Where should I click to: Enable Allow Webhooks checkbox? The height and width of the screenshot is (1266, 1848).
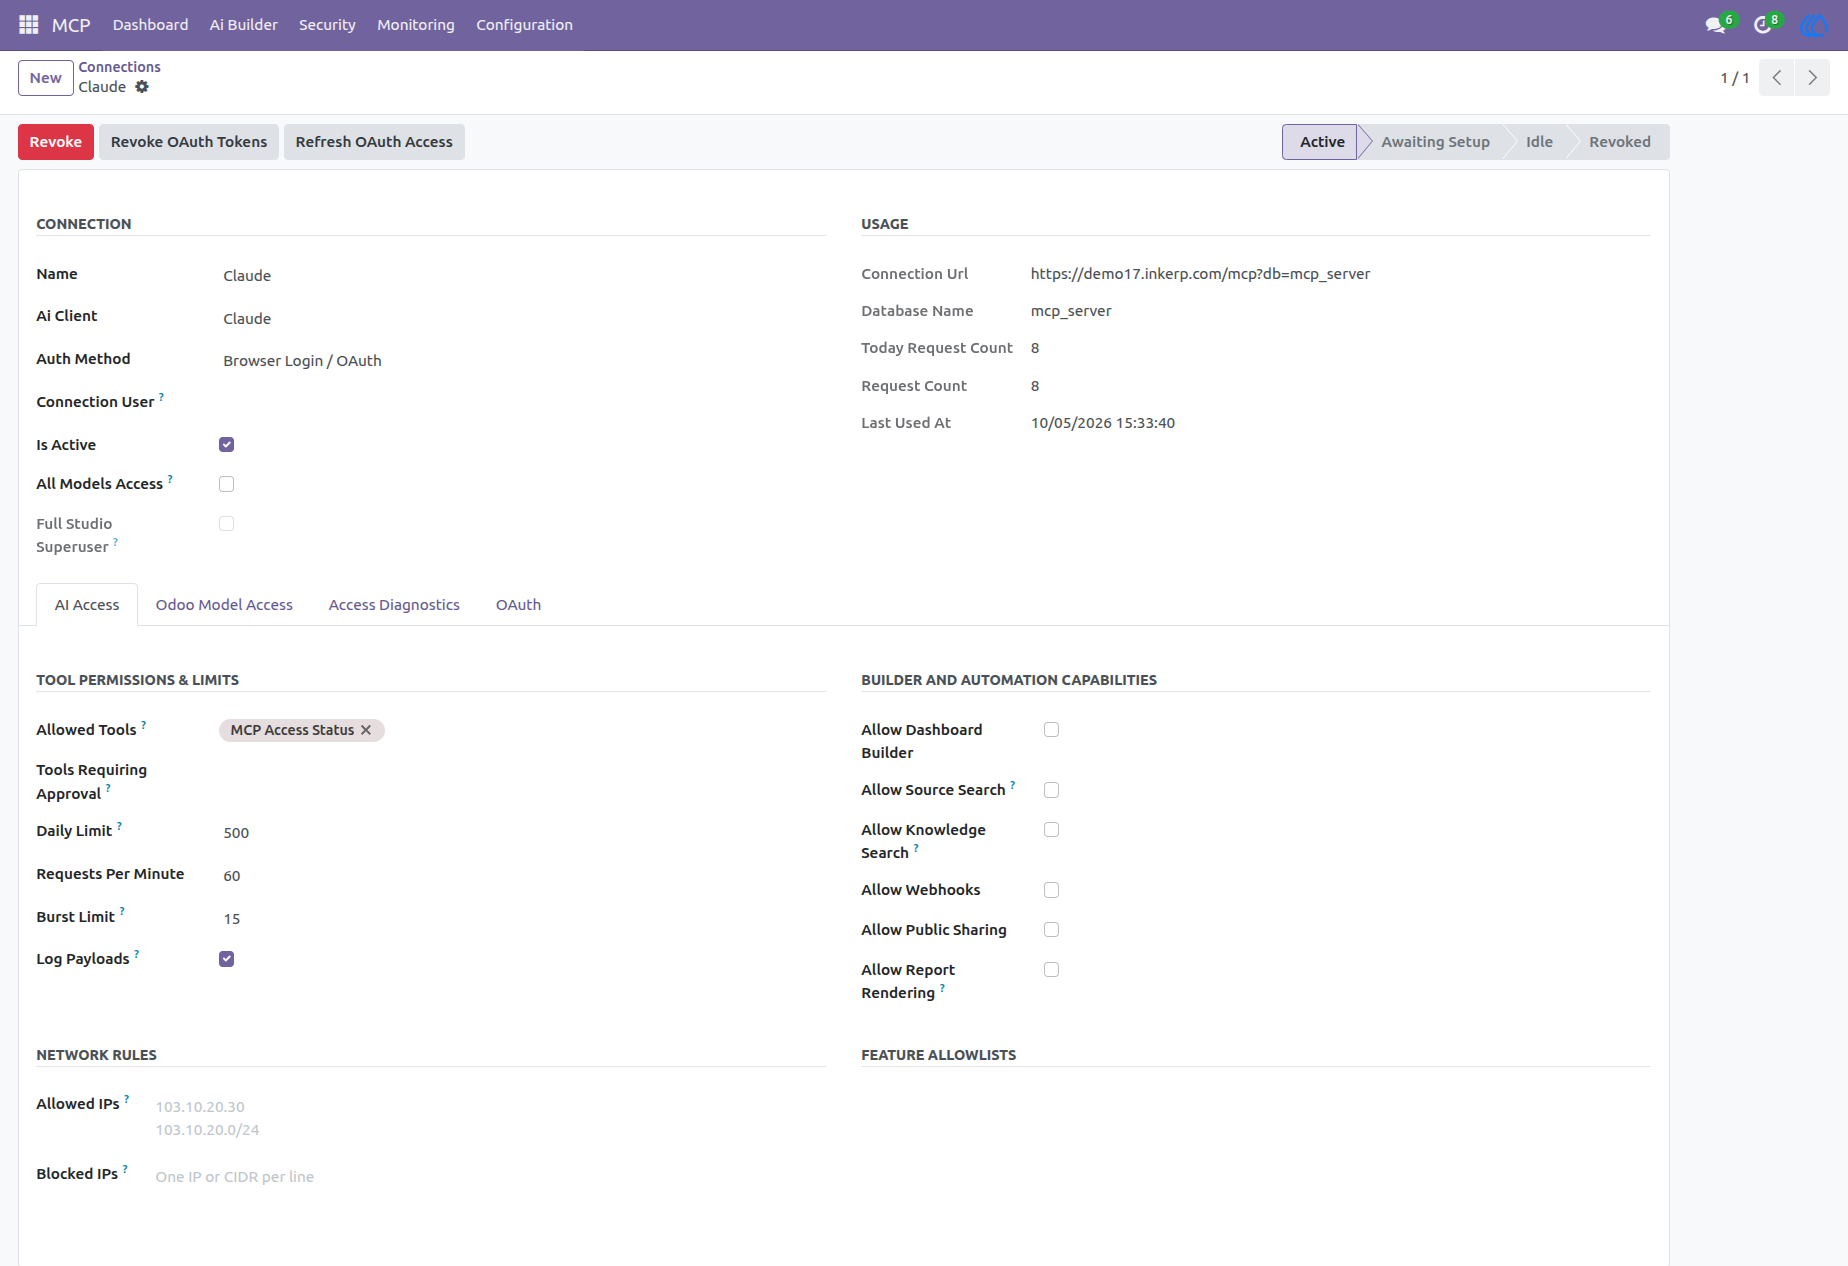pyautogui.click(x=1051, y=890)
